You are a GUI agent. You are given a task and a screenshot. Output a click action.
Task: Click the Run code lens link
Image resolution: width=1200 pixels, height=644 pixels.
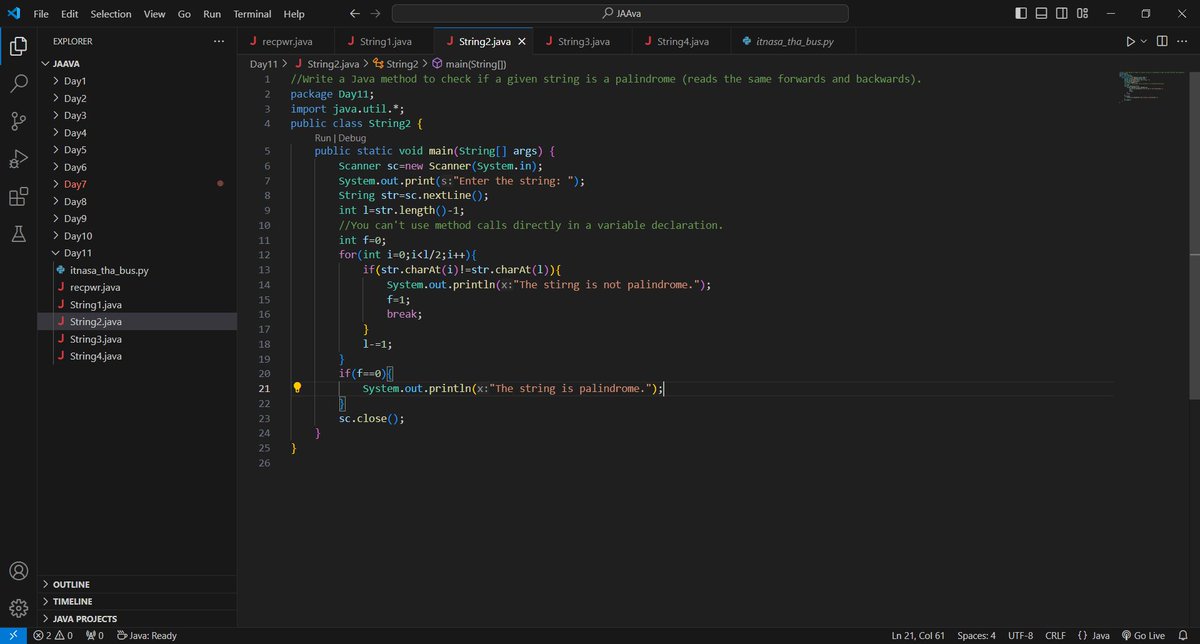click(323, 138)
